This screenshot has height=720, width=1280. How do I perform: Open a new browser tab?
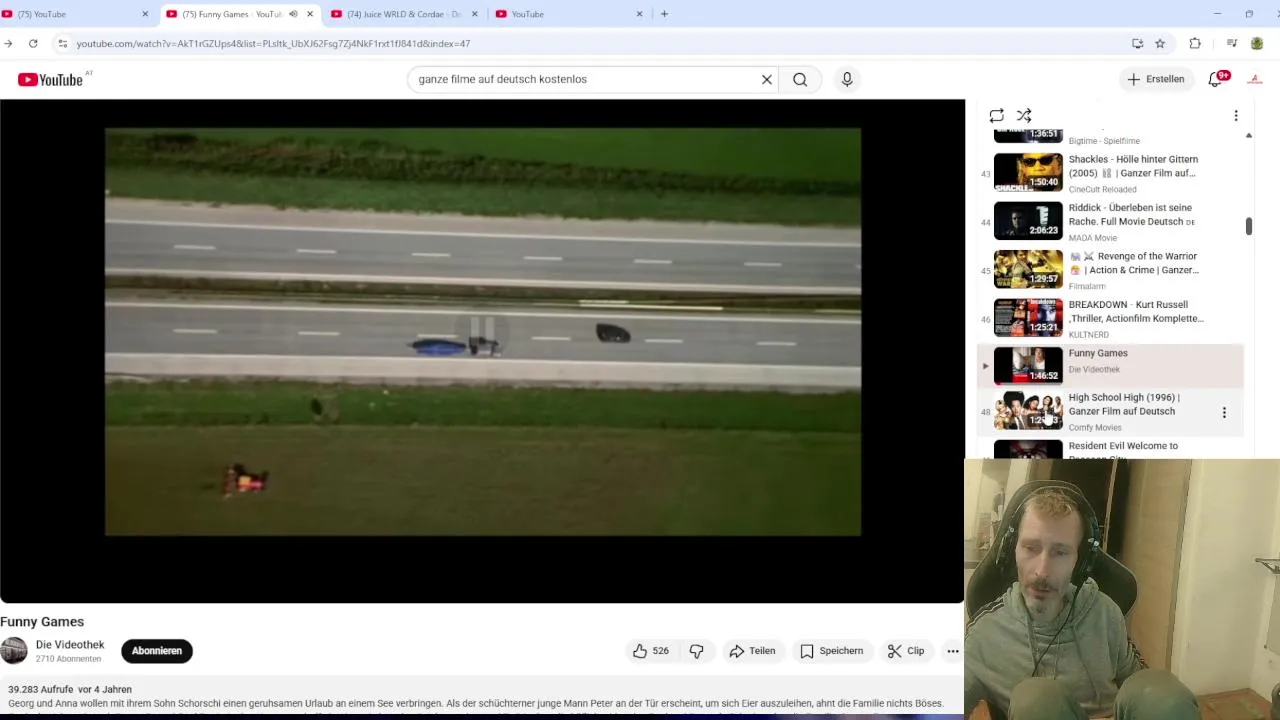coord(664,14)
